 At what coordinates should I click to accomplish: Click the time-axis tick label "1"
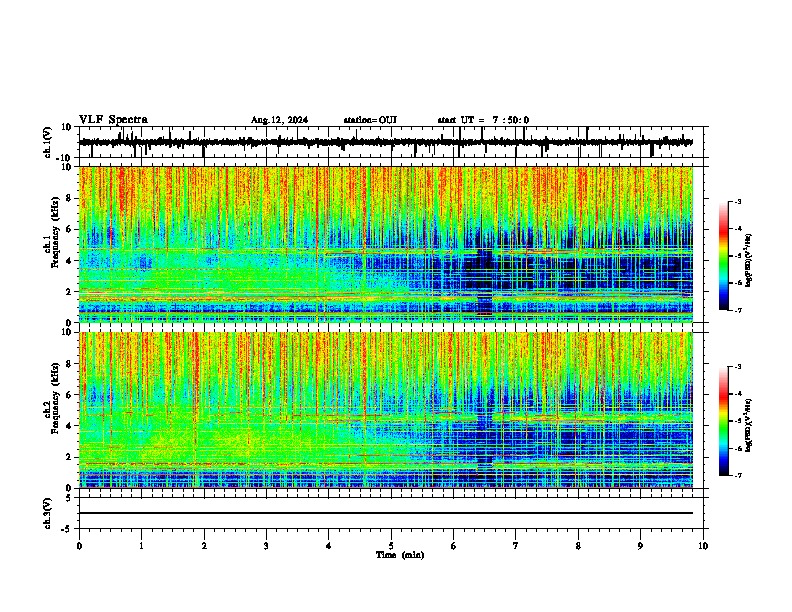coord(141,546)
